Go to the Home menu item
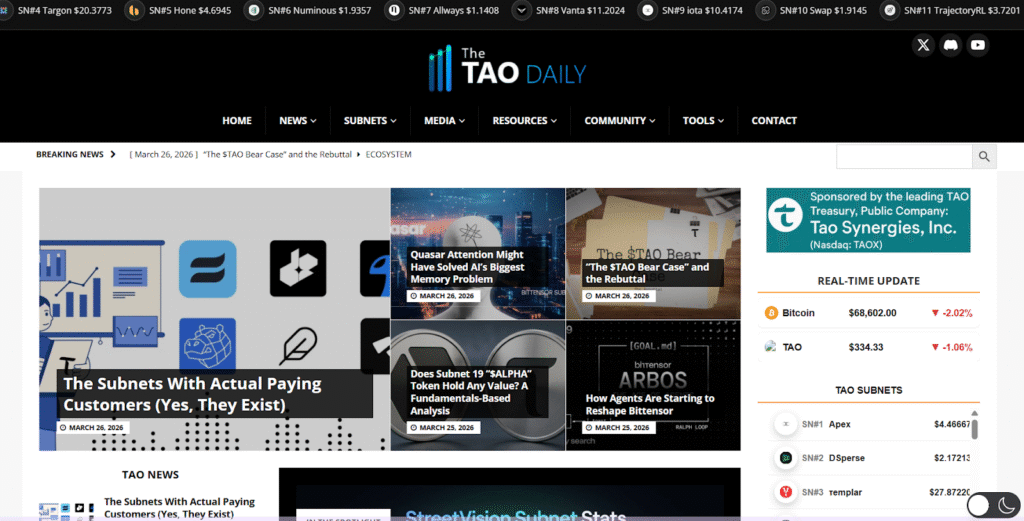Viewport: 1024px width, 521px height. point(237,121)
